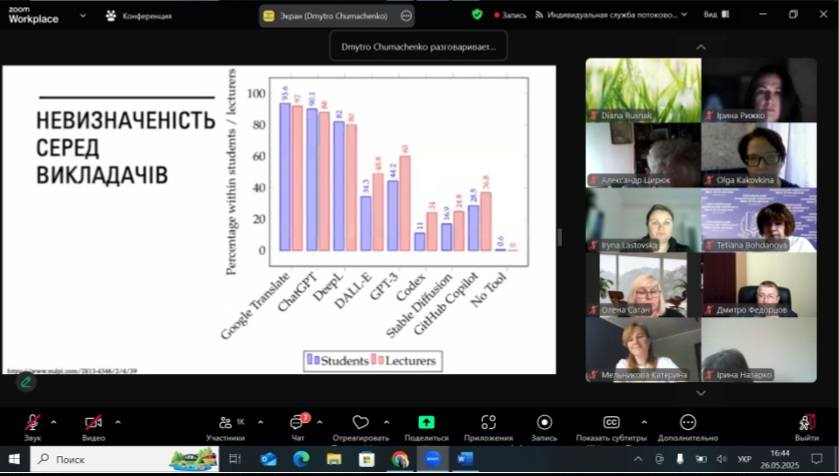Toggle Показать субтитры captions

(x=611, y=423)
